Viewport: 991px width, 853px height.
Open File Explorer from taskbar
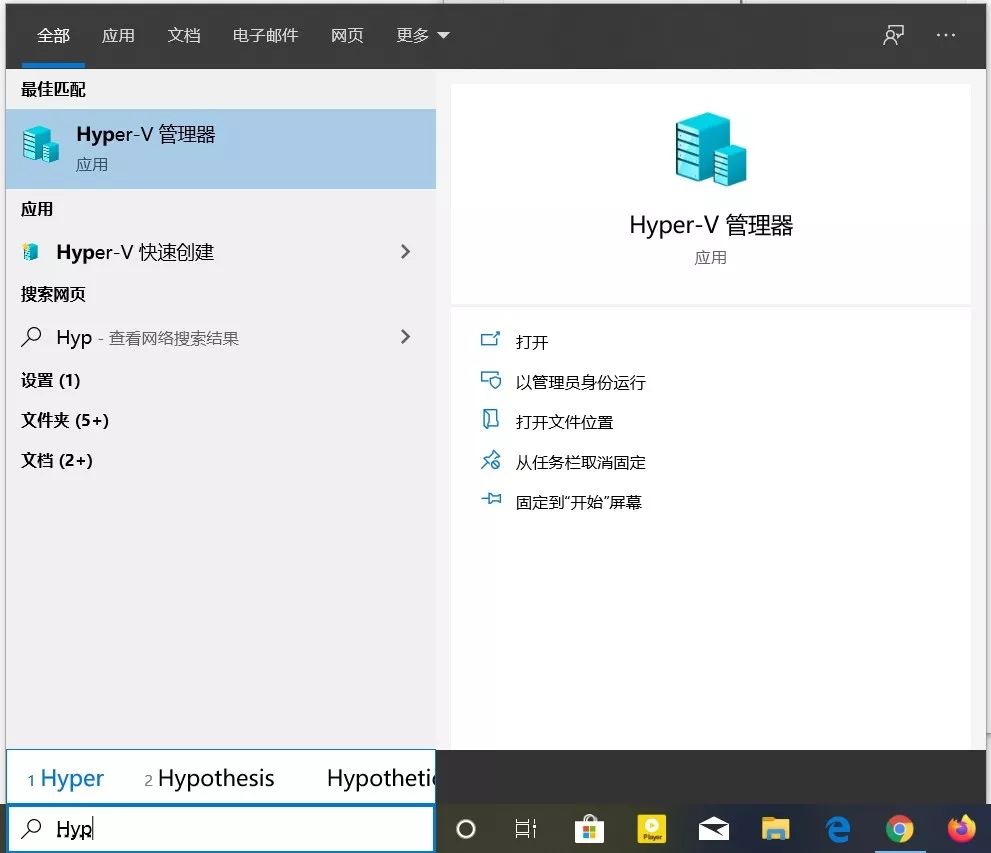pos(775,828)
